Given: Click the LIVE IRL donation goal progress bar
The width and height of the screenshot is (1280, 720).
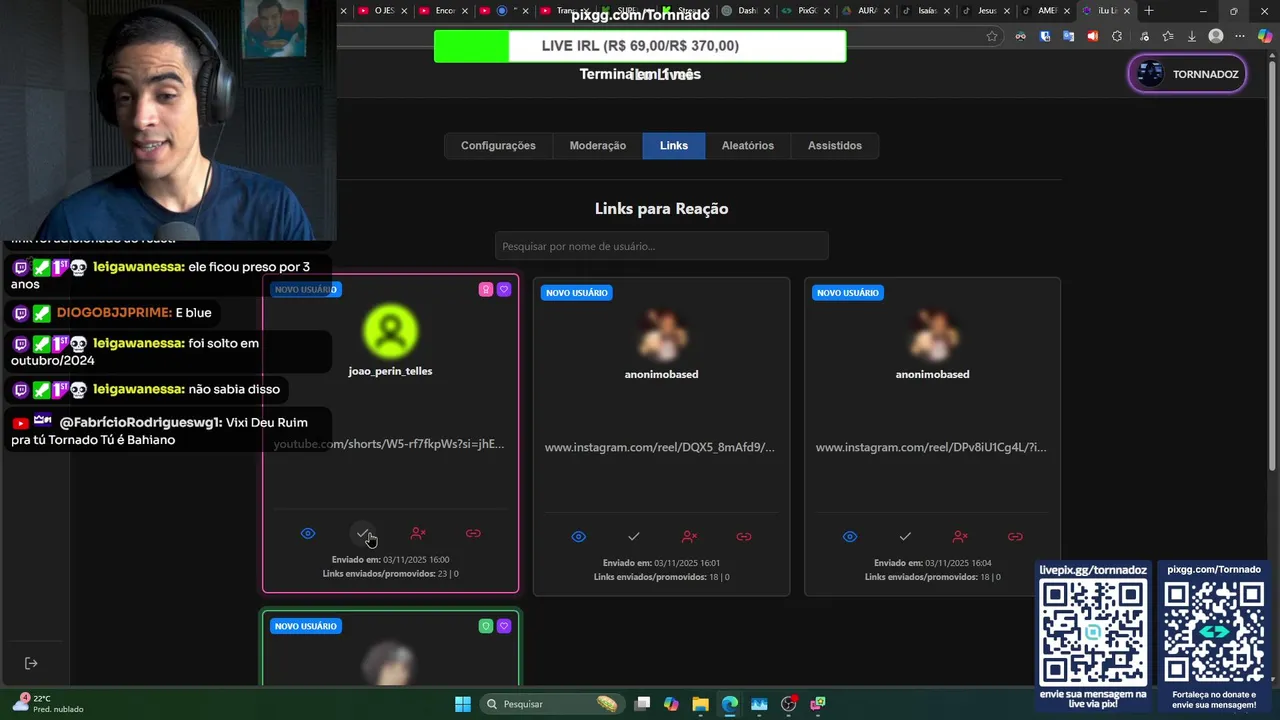Looking at the screenshot, I should 640,46.
